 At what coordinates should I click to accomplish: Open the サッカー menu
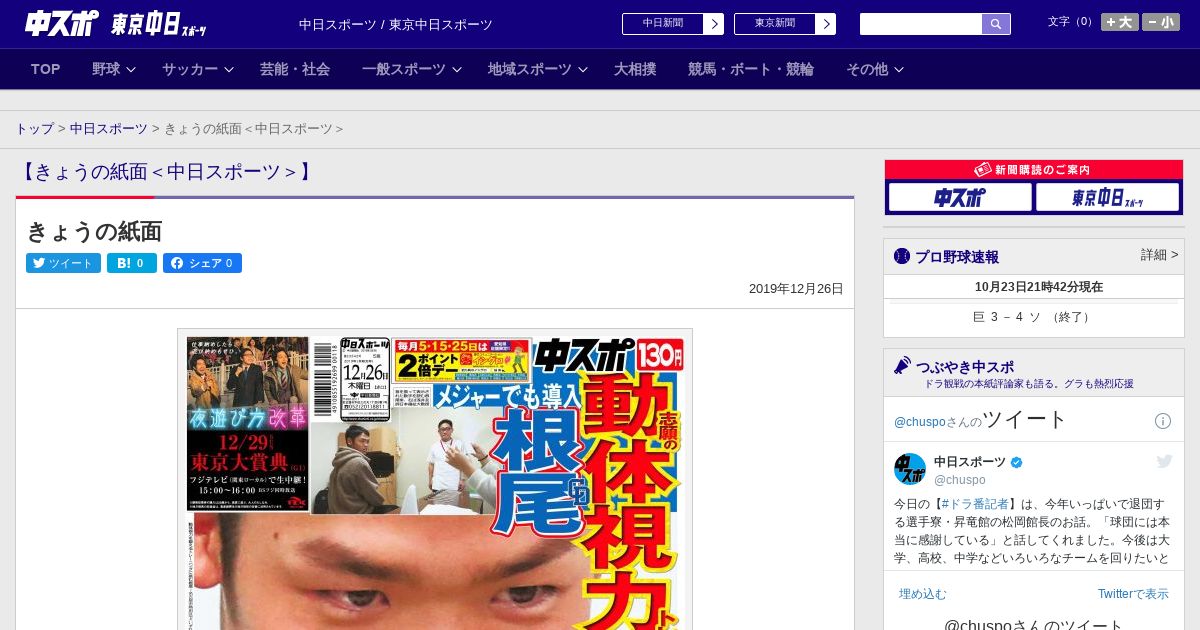coord(190,69)
